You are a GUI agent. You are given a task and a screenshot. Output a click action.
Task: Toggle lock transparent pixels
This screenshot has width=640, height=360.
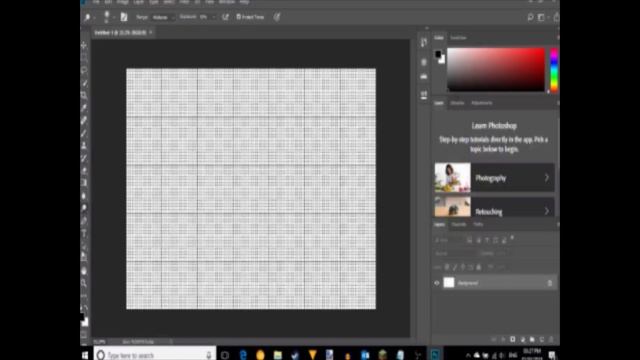(447, 267)
